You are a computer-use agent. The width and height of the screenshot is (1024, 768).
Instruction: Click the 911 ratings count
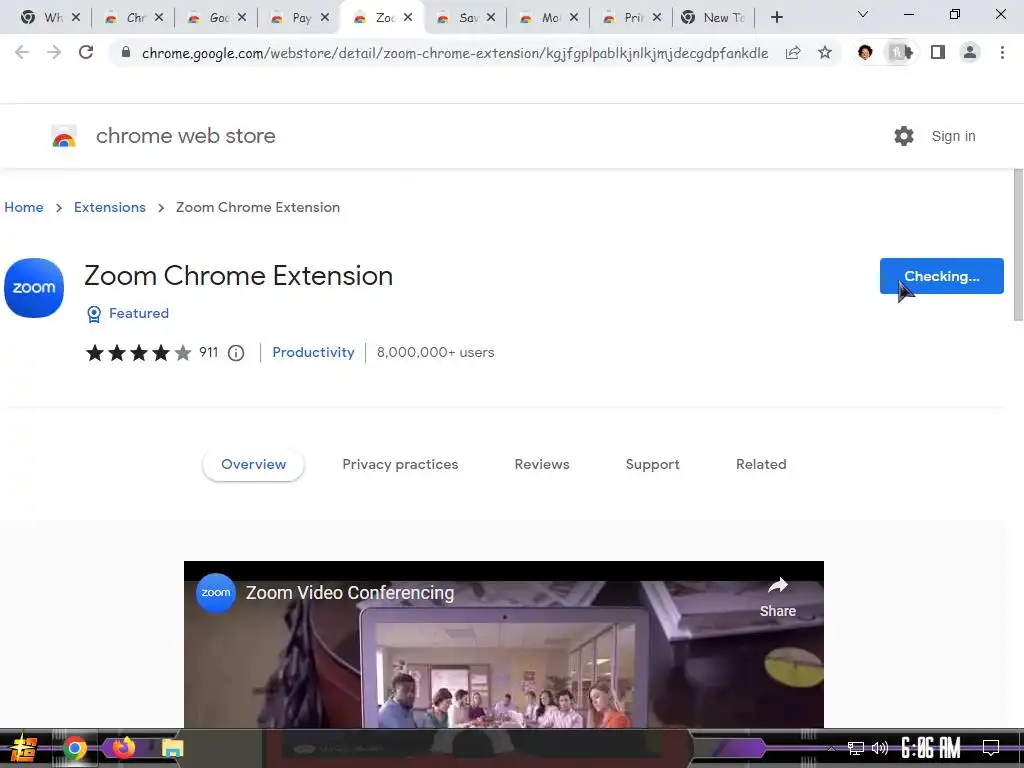(x=208, y=353)
